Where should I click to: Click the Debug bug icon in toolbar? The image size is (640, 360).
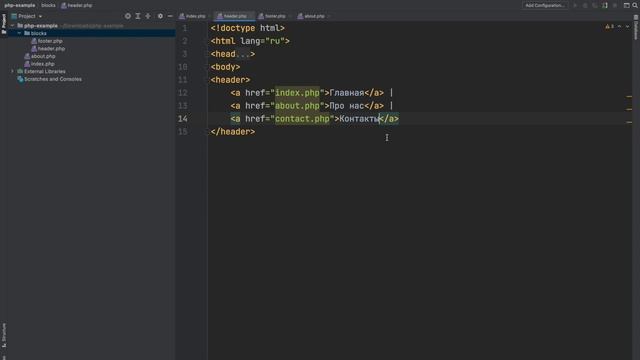[585, 5]
